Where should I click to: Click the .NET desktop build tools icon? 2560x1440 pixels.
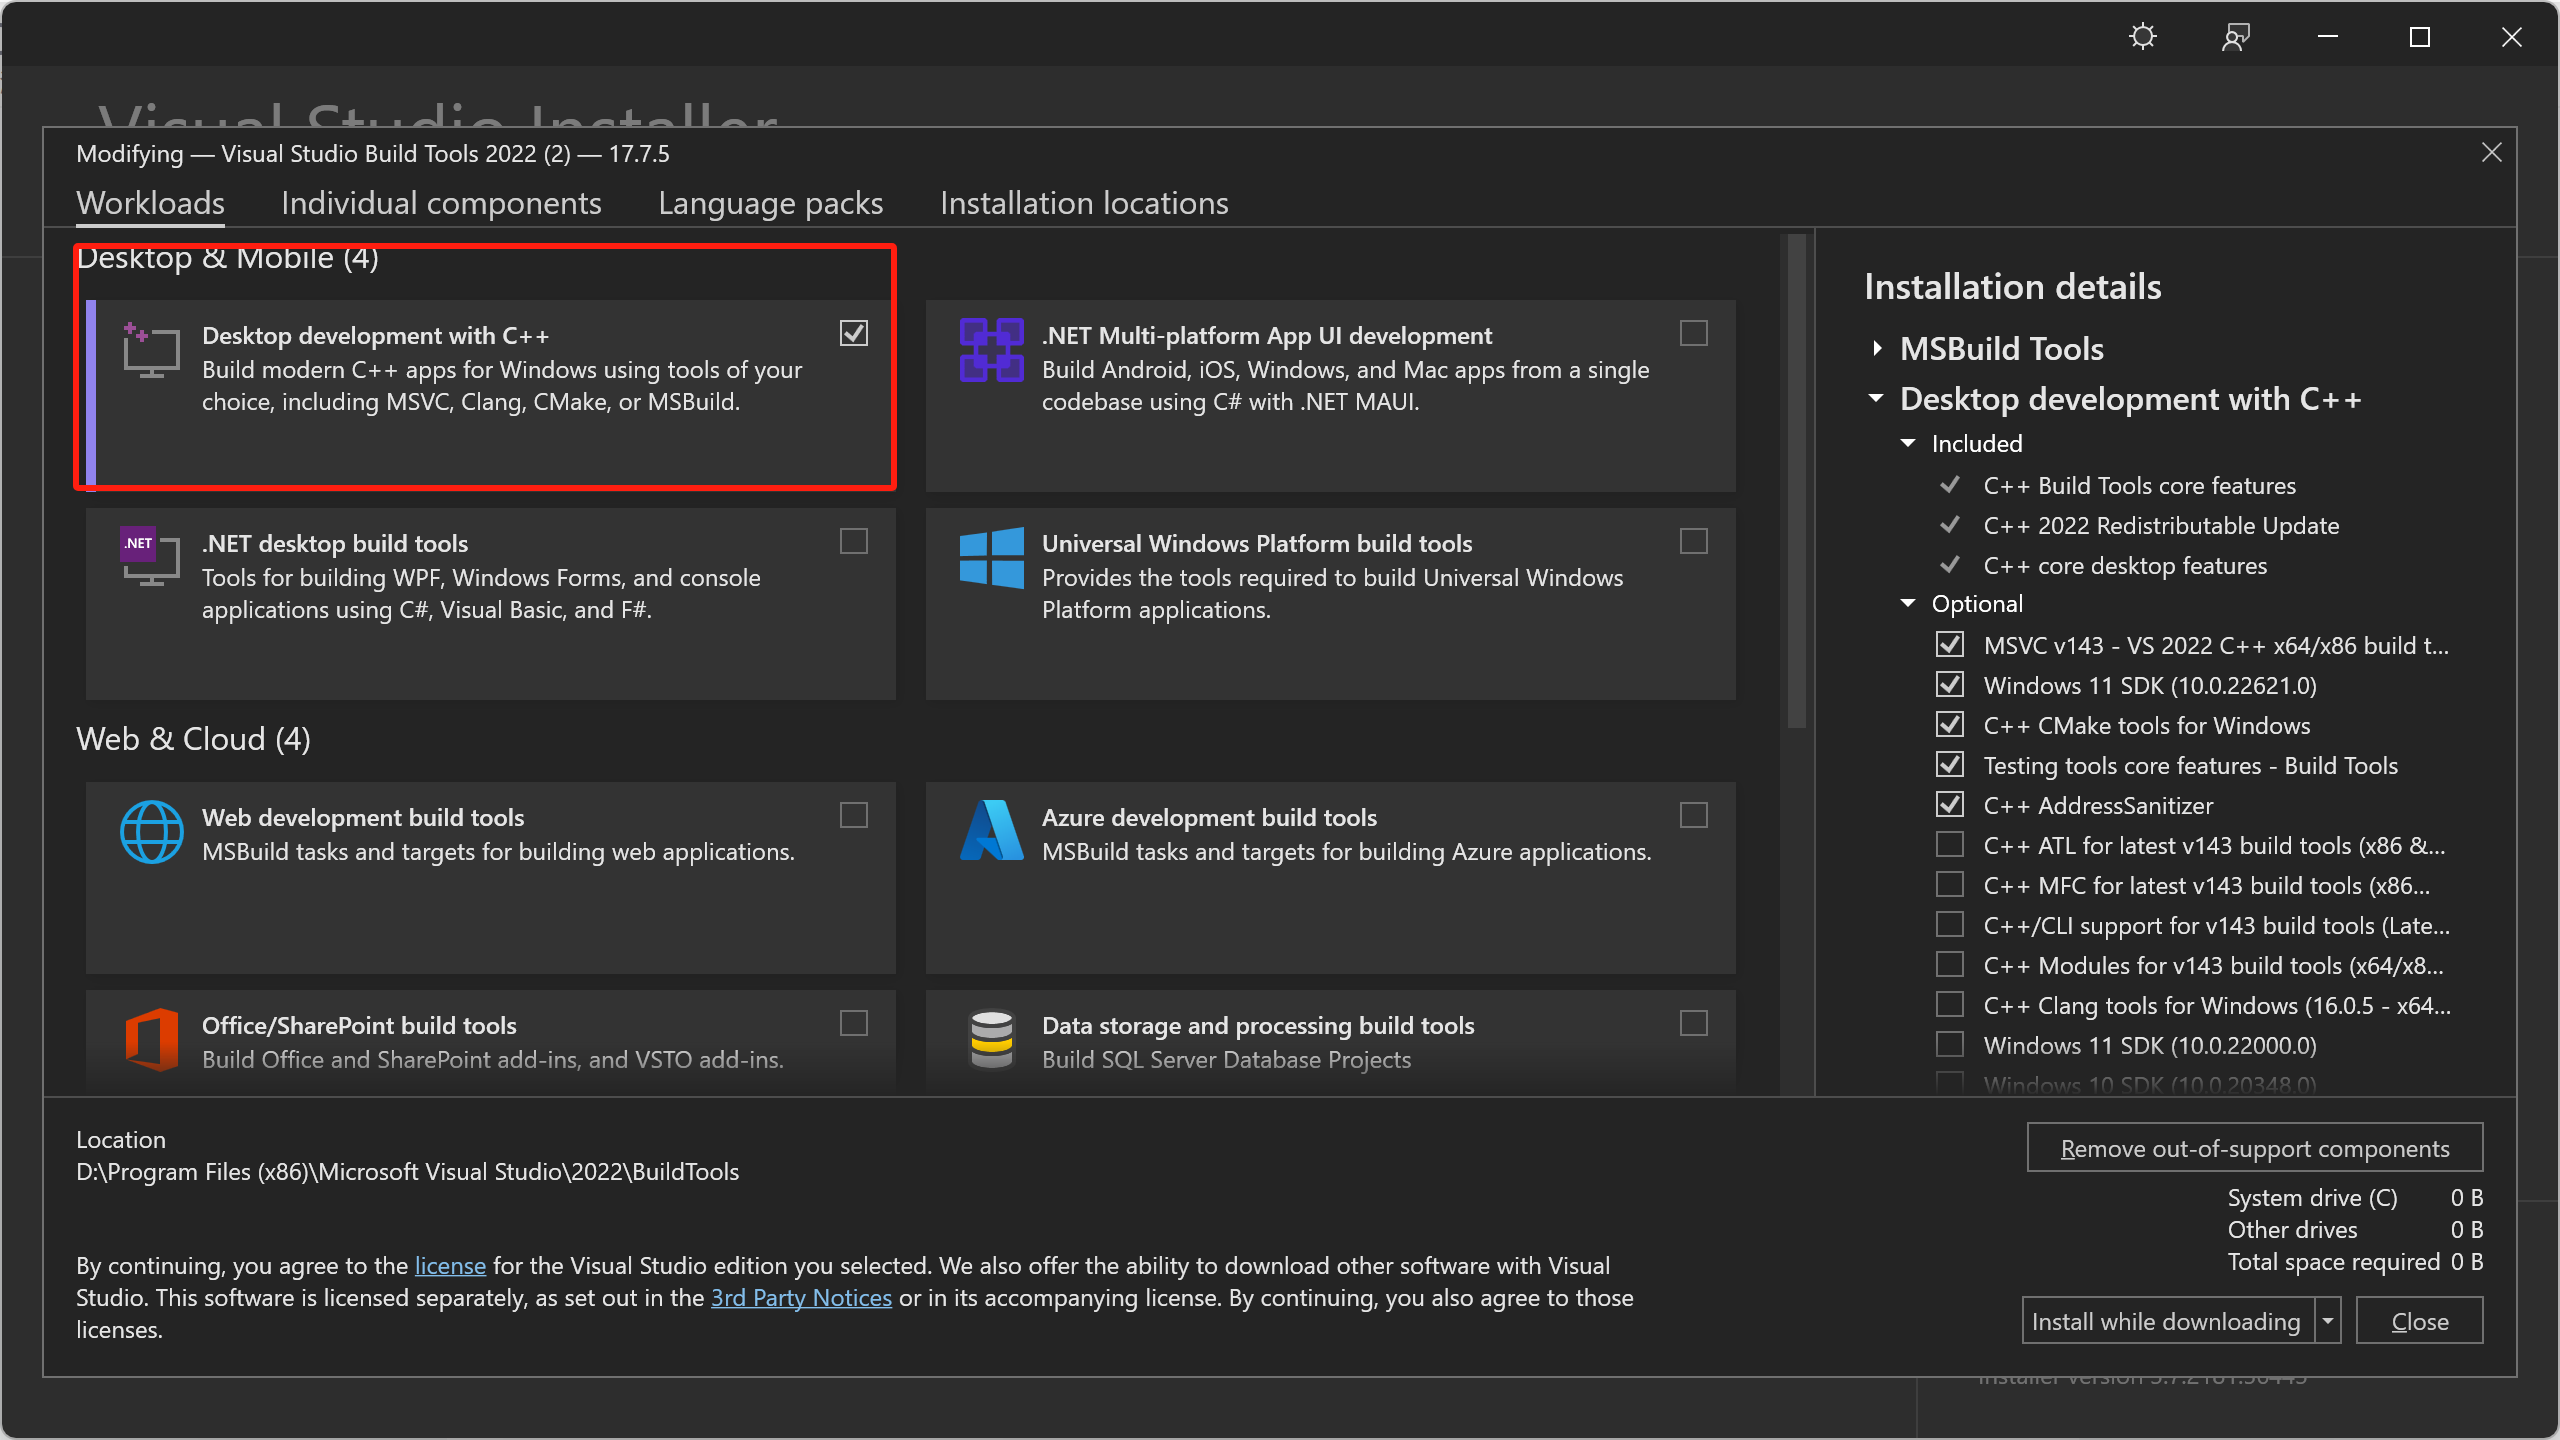[x=151, y=557]
